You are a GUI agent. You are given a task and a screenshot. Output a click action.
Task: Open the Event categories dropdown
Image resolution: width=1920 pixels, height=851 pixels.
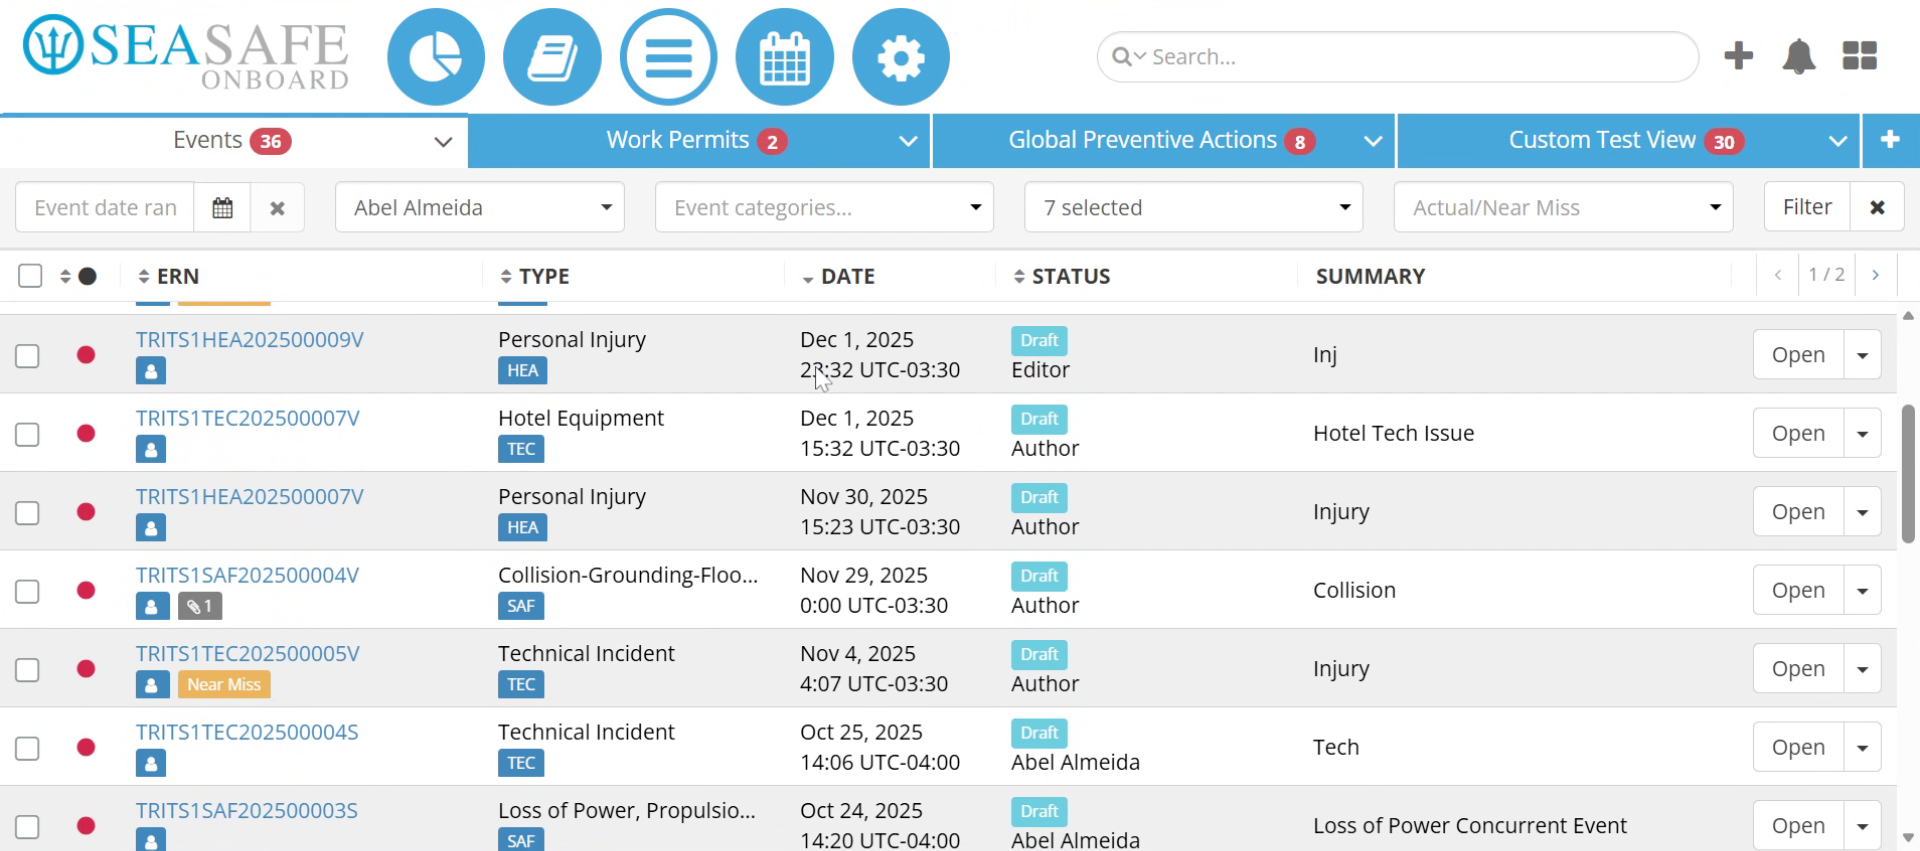[824, 207]
